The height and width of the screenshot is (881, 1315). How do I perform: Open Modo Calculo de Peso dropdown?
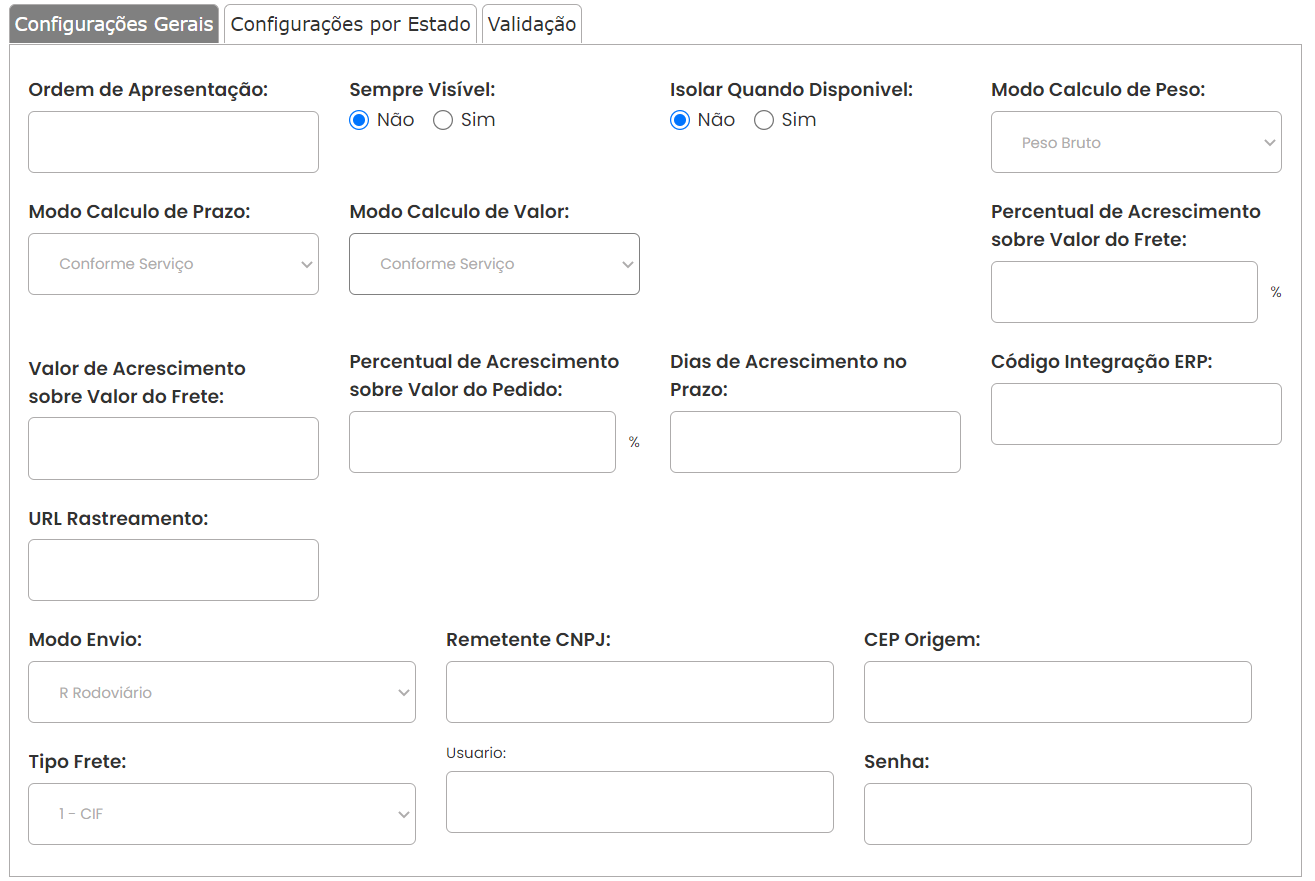(x=1136, y=142)
